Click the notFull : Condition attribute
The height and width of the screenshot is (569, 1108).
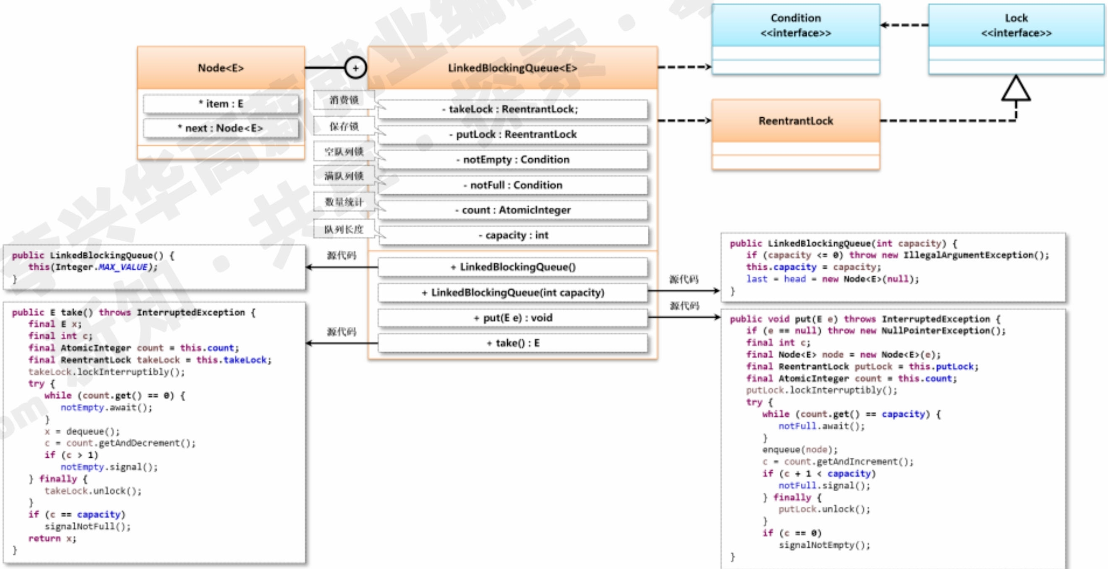pyautogui.click(x=512, y=185)
